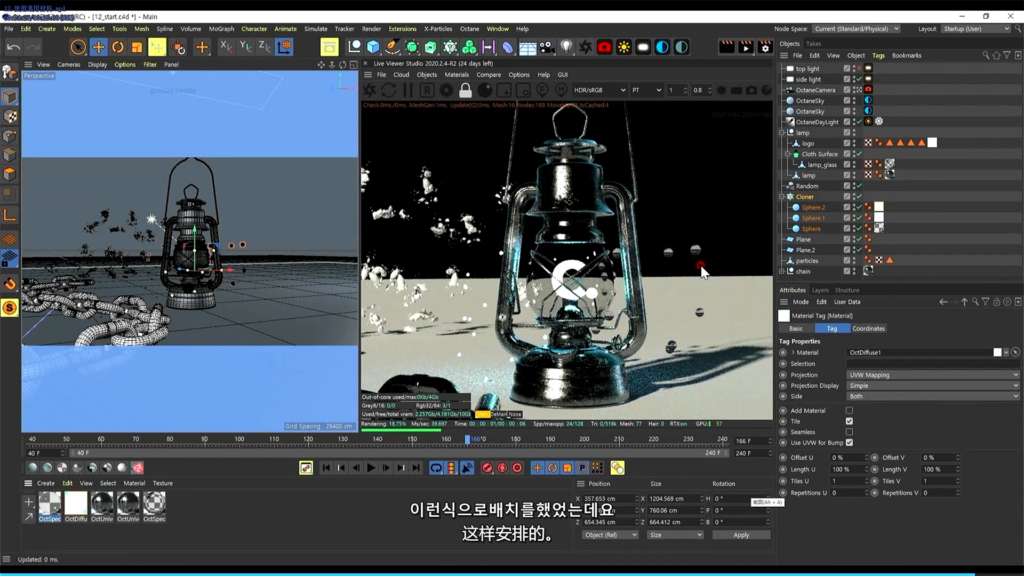Click the light bulb icon in toolbar
Viewport: 1024px width, 576px height.
point(567,47)
